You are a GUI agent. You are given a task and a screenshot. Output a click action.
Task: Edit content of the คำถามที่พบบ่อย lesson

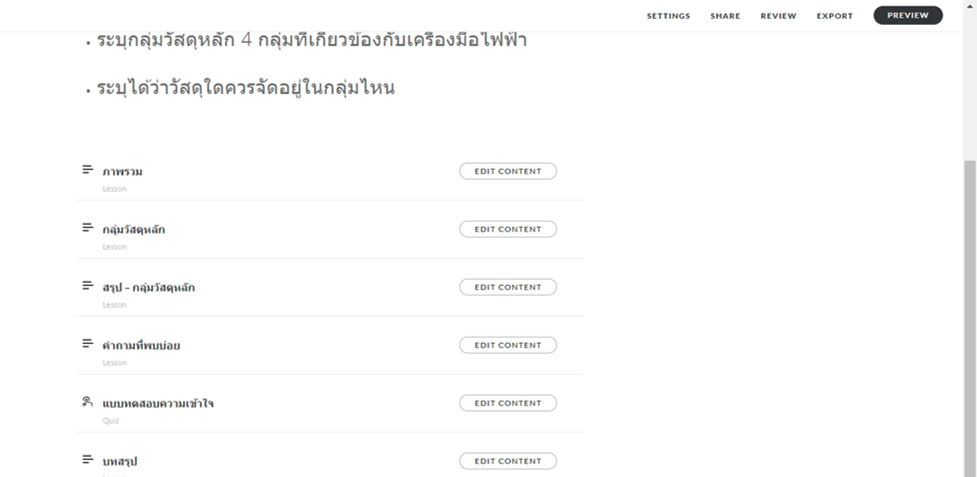pos(508,345)
